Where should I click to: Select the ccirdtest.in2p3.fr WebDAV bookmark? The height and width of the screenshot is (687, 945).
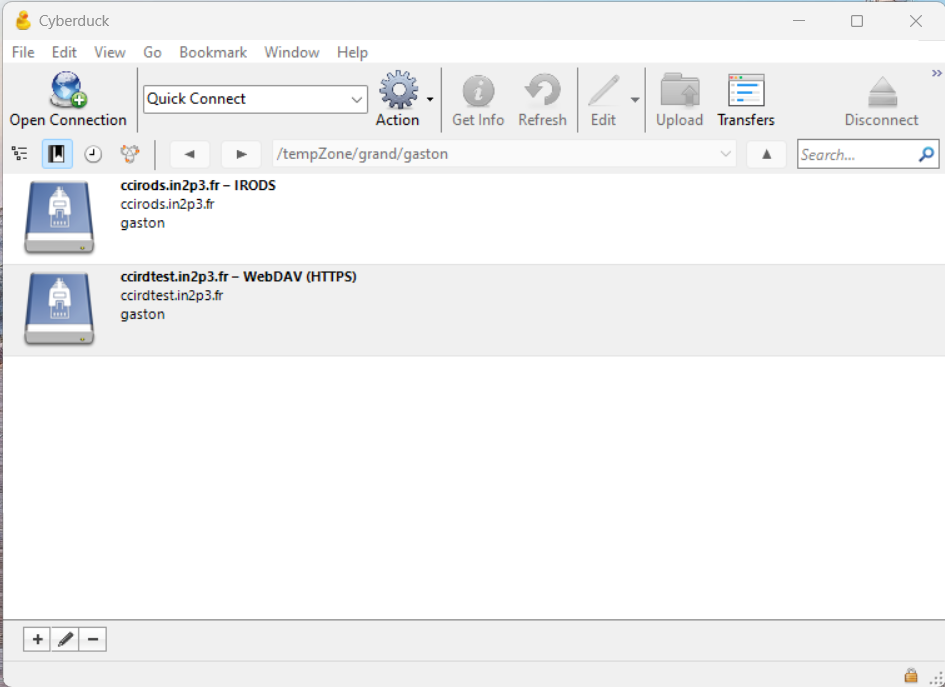tap(472, 310)
